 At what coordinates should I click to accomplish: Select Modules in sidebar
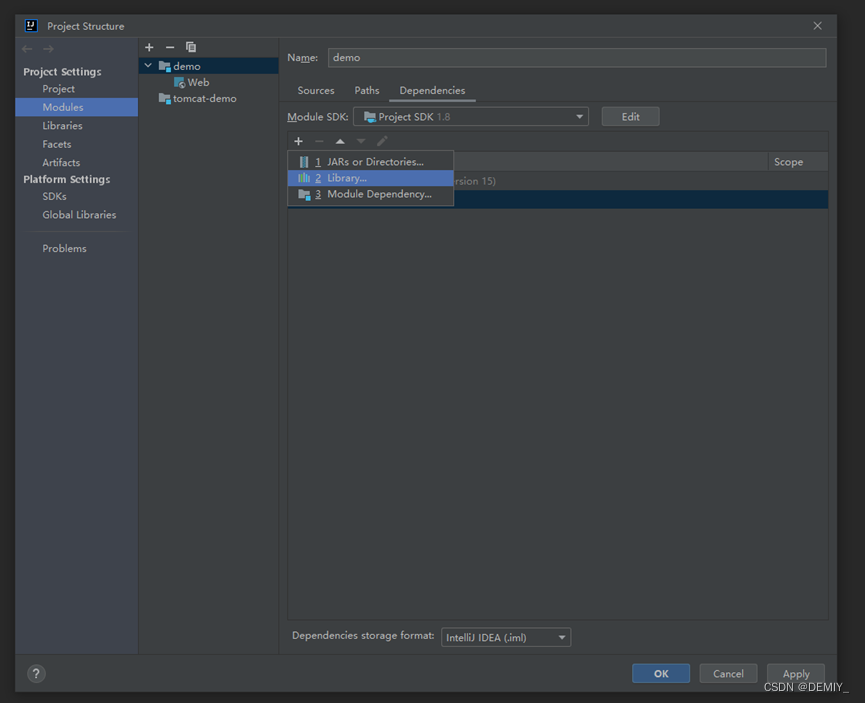[77, 107]
